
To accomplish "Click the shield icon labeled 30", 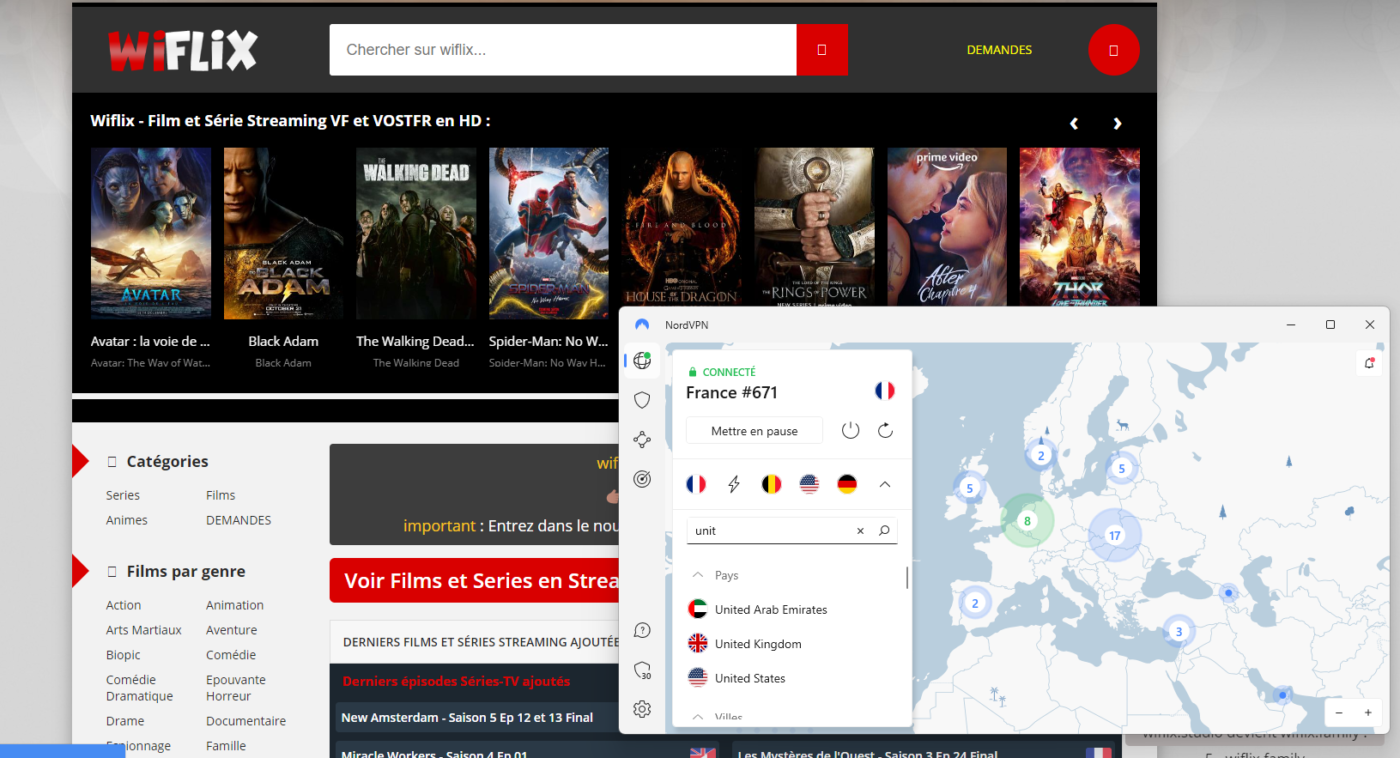I will coord(642,670).
